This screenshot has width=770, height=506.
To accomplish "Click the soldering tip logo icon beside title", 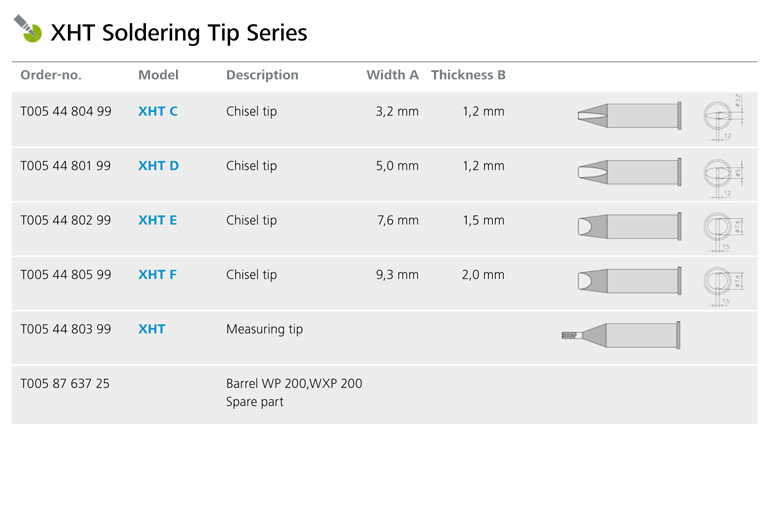I will tap(28, 28).
